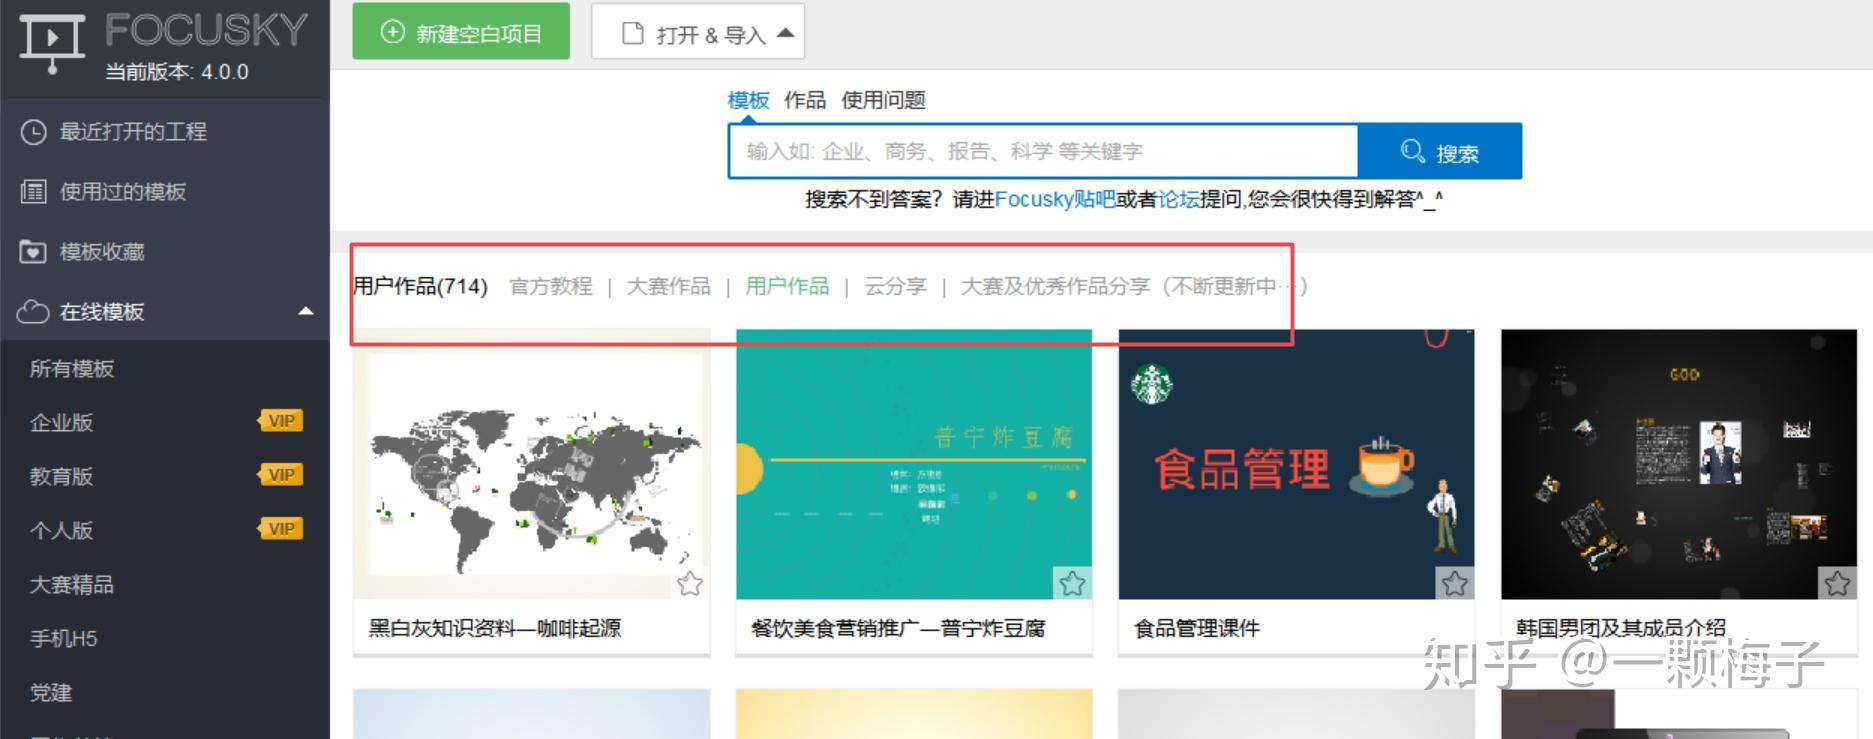Click the file icon in 打开 & 导入
This screenshot has height=739, width=1873.
tap(632, 34)
